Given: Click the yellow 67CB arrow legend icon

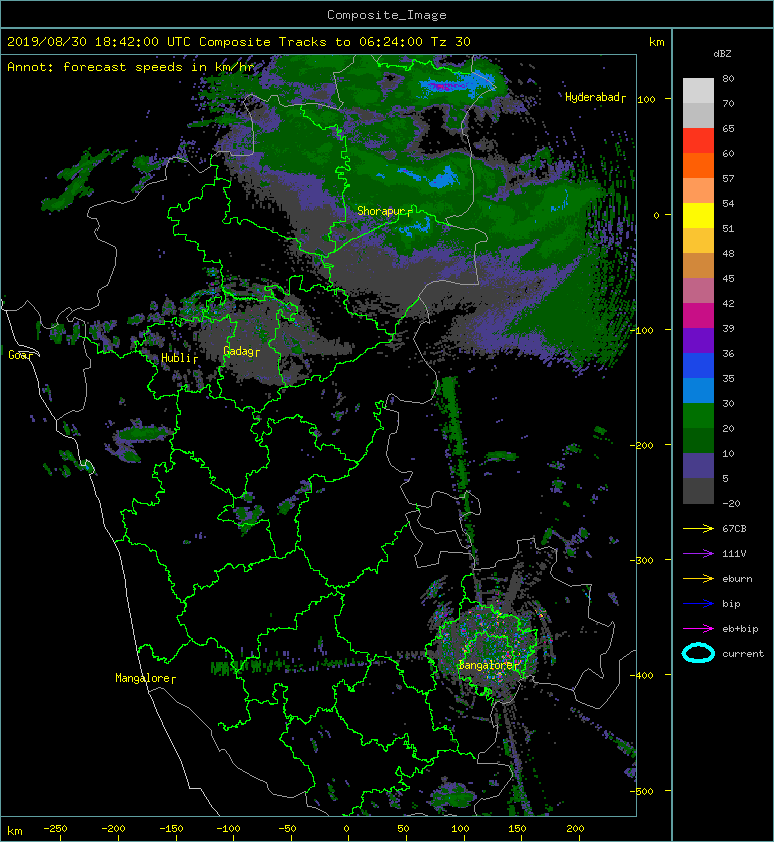Looking at the screenshot, I should coord(698,529).
